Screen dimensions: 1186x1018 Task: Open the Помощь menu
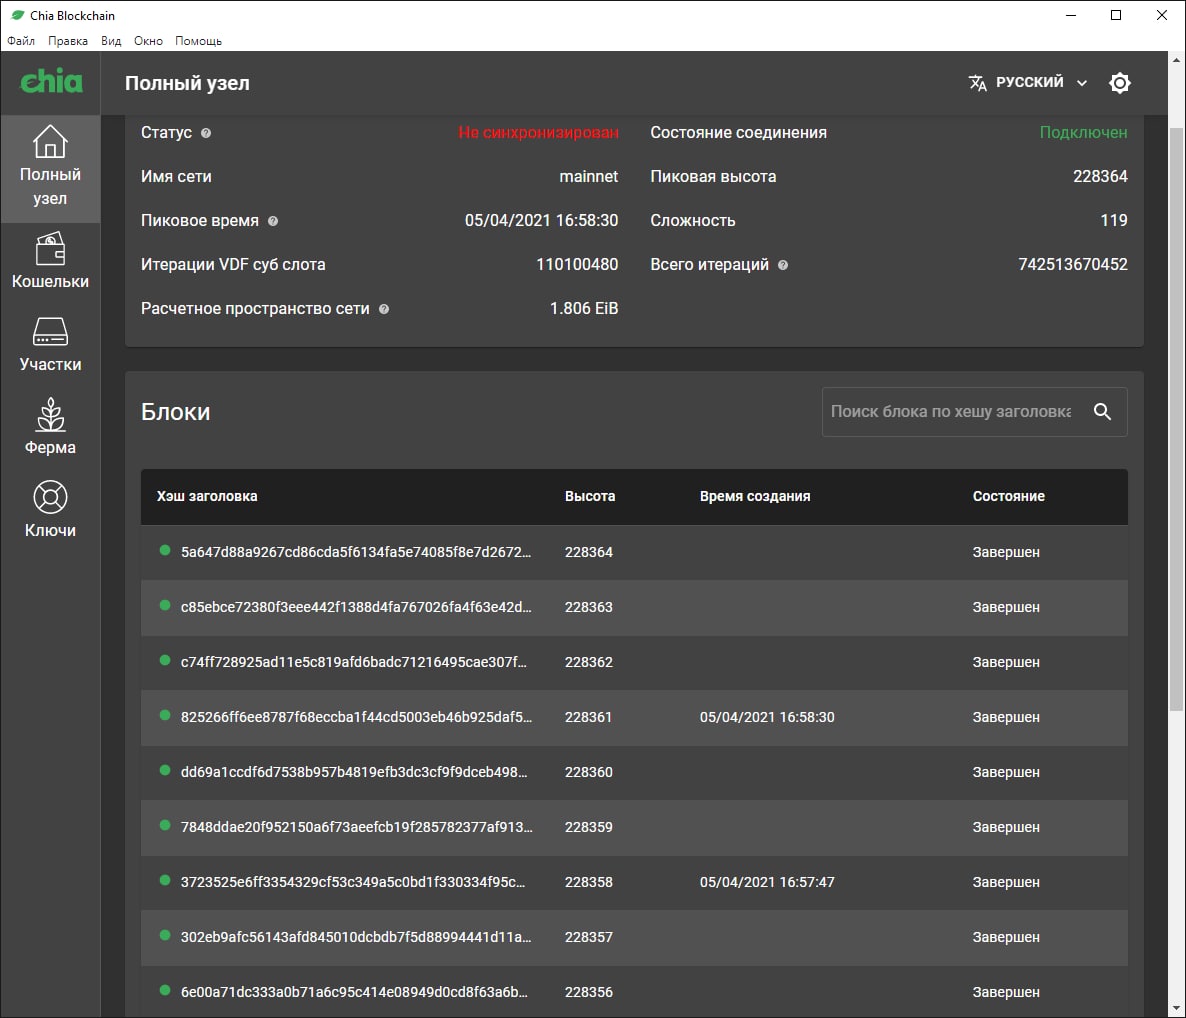click(x=198, y=41)
